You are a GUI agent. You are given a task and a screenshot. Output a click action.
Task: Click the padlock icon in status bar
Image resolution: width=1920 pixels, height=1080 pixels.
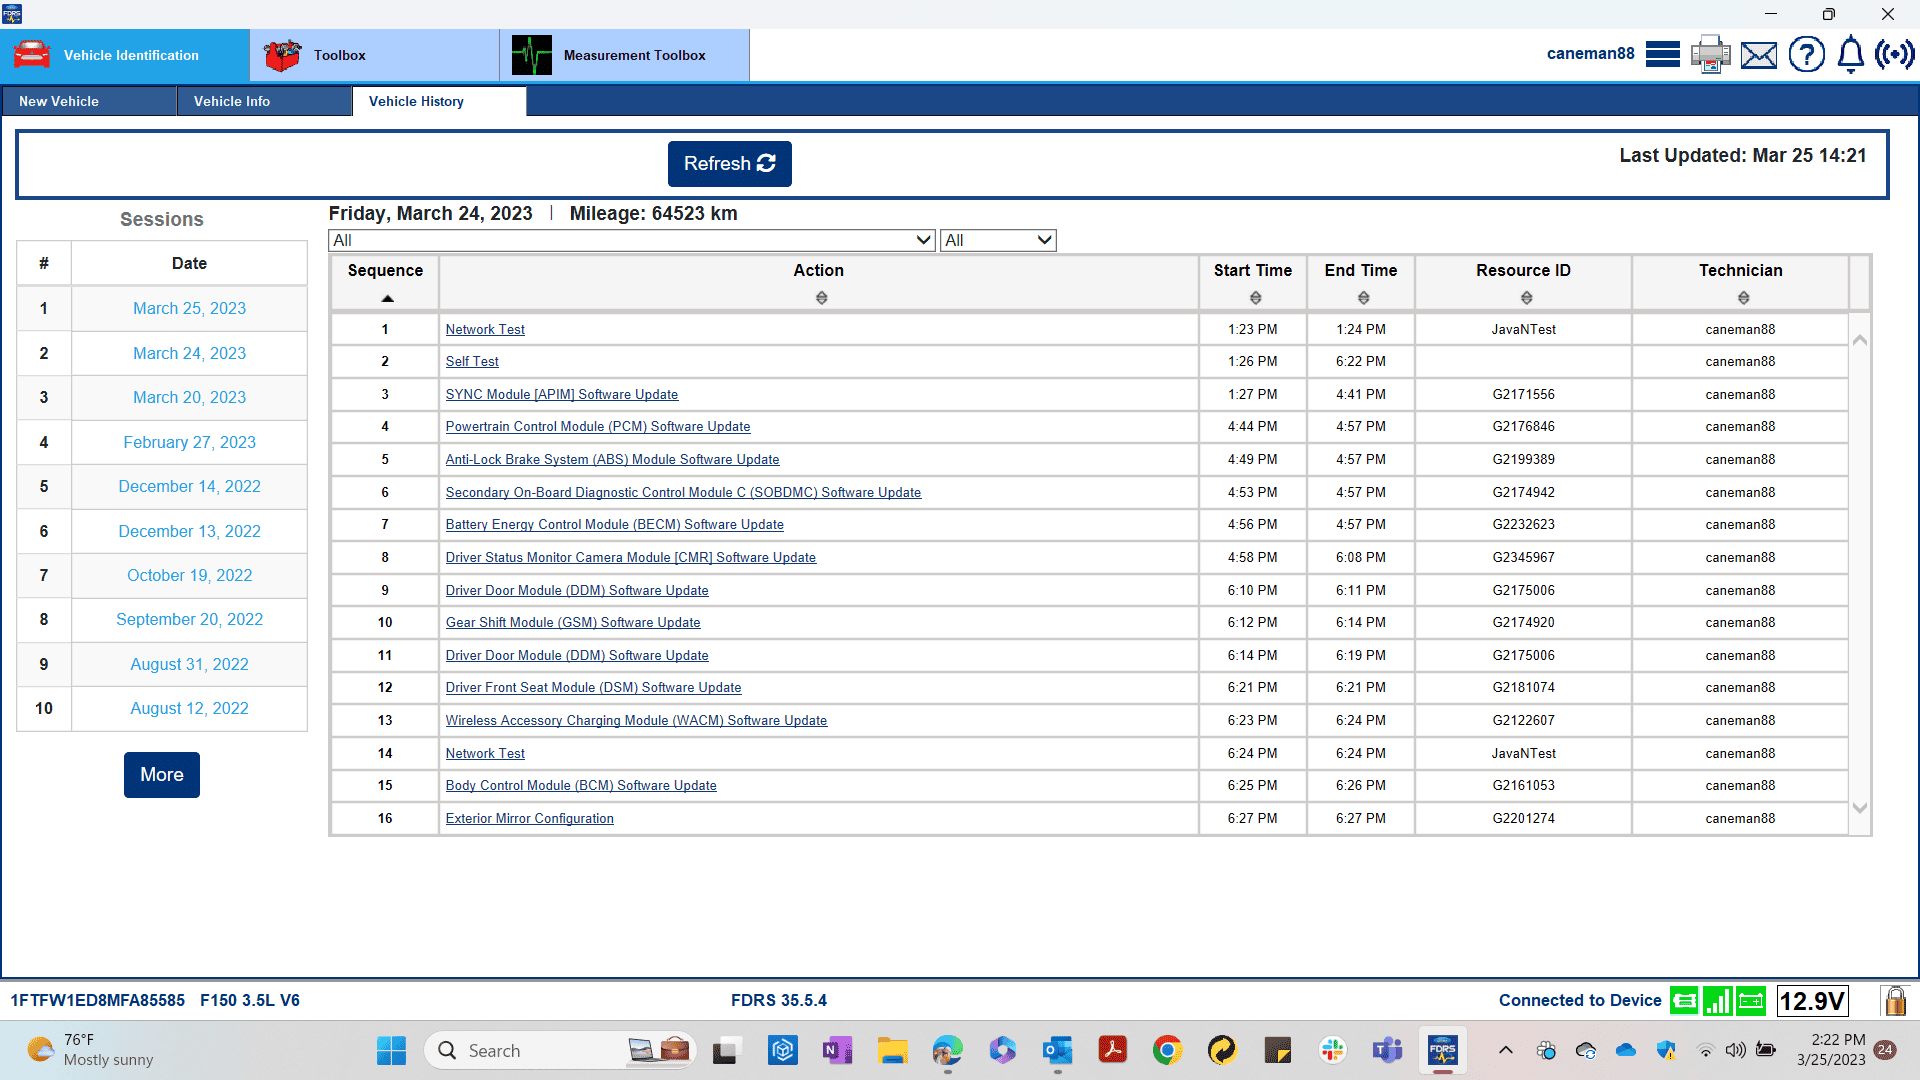(1894, 1001)
